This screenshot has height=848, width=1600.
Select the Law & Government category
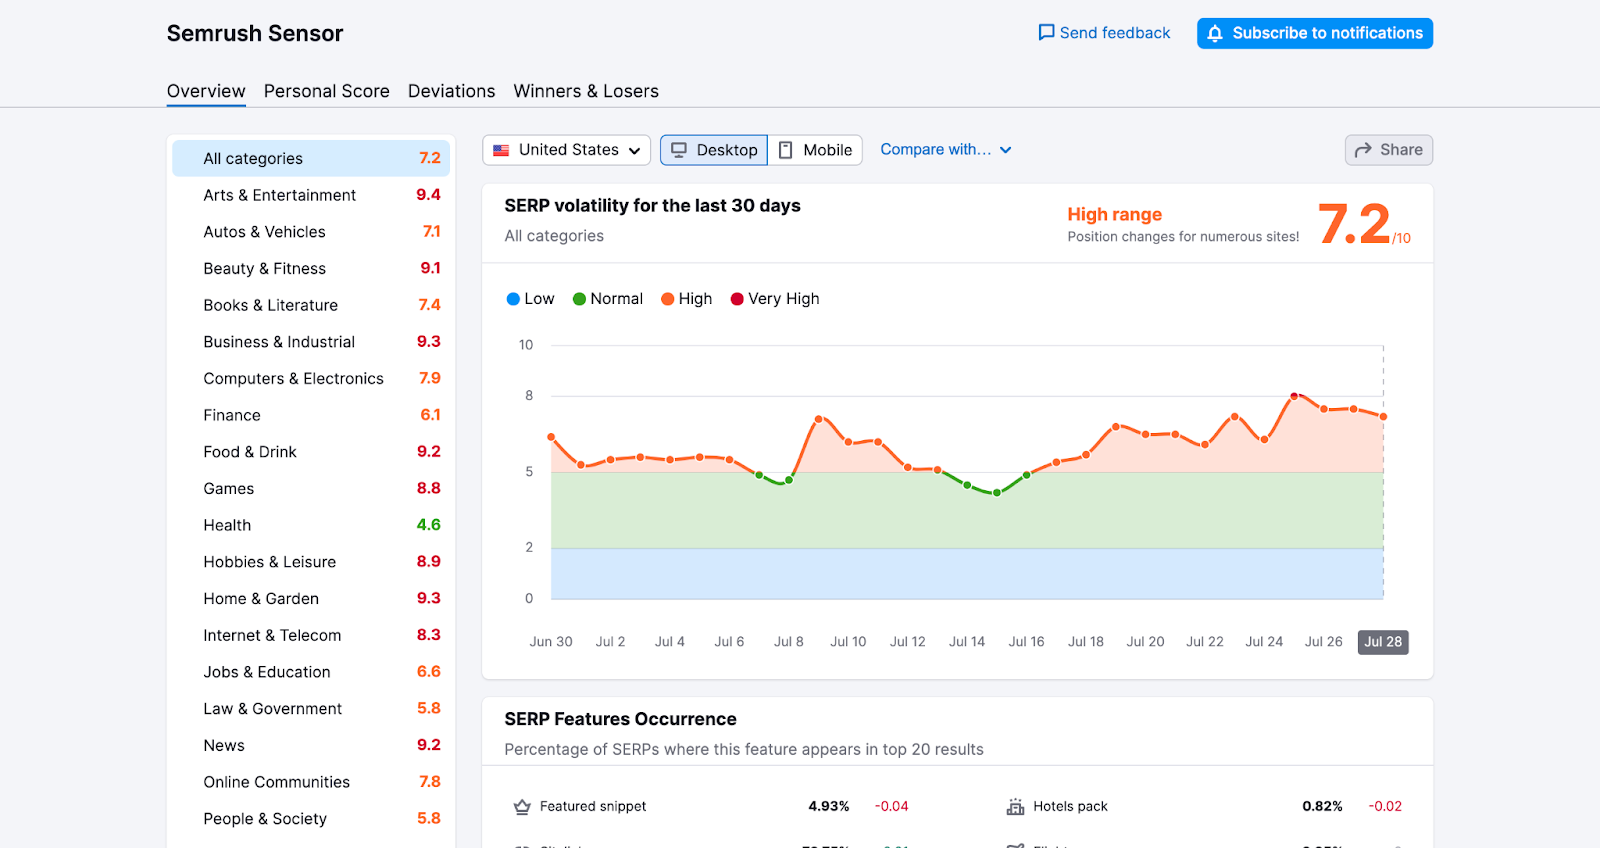(311, 709)
